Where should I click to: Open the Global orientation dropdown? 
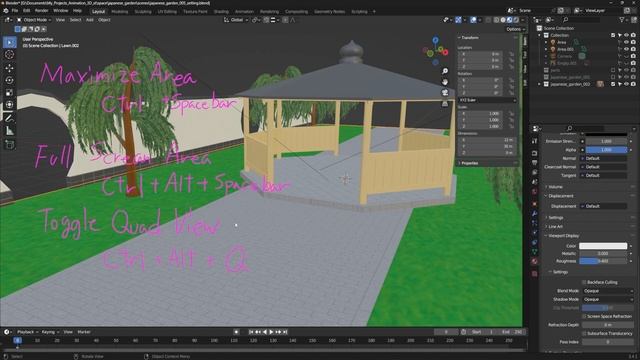tap(236, 20)
